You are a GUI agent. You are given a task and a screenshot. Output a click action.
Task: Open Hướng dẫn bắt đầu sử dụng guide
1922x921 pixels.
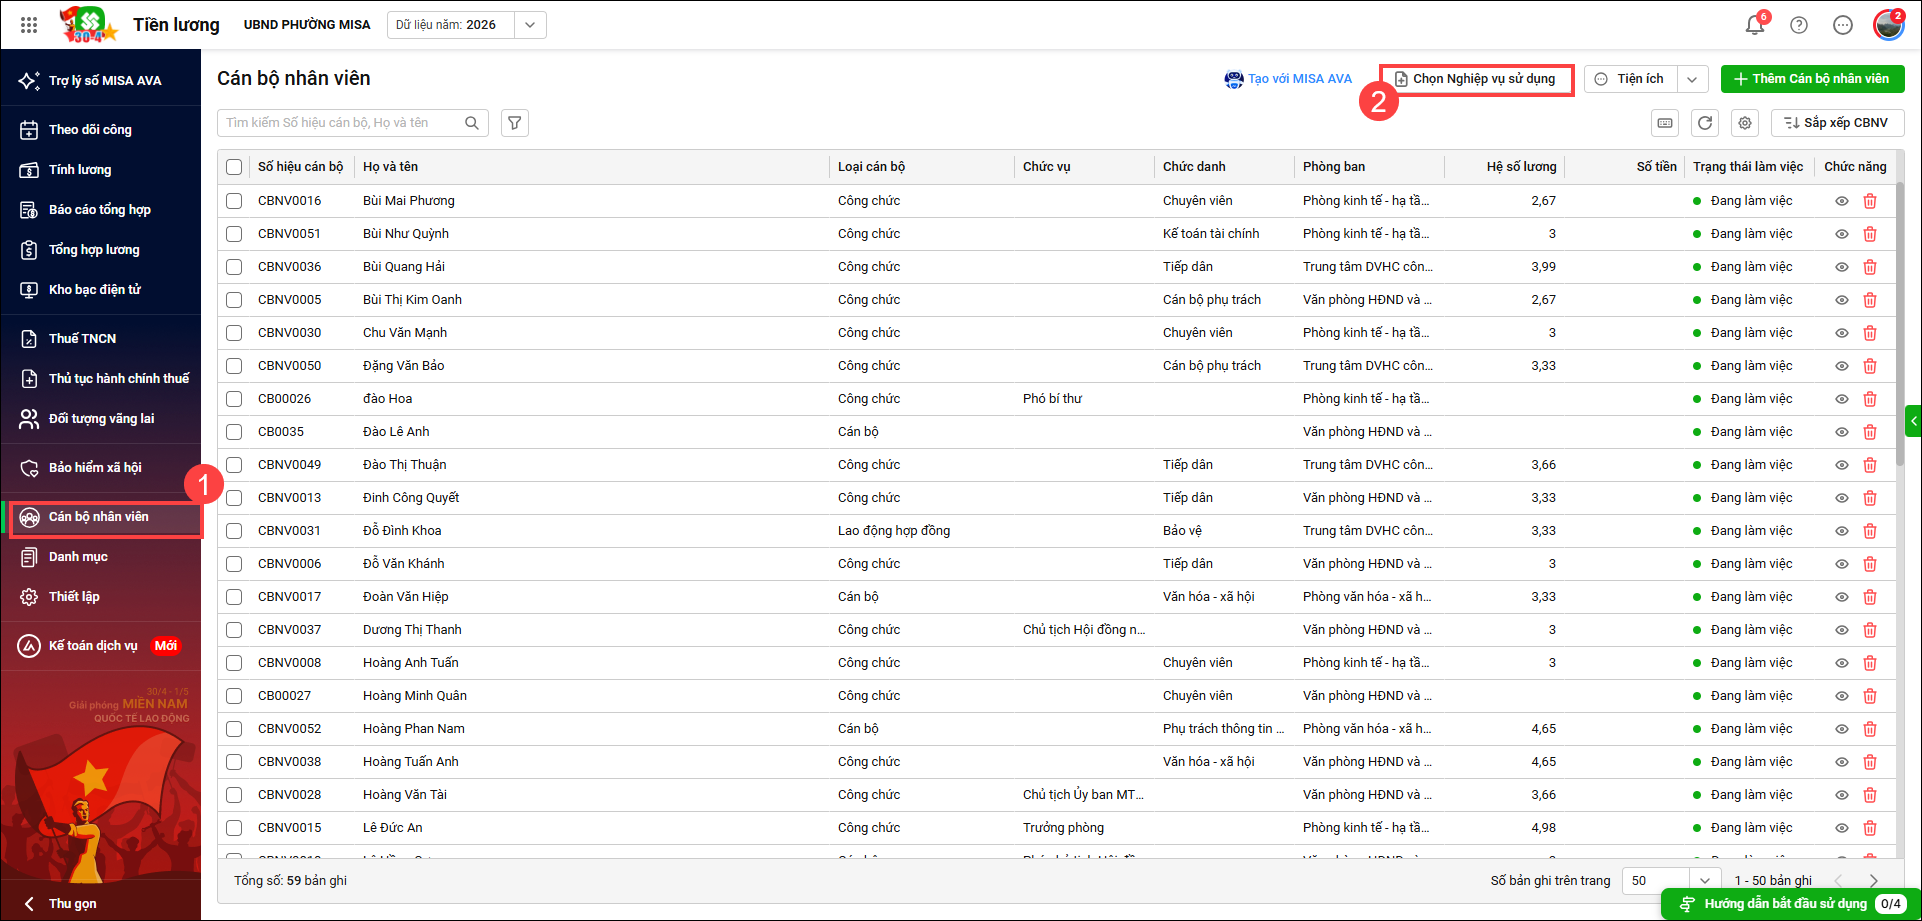coord(1790,904)
